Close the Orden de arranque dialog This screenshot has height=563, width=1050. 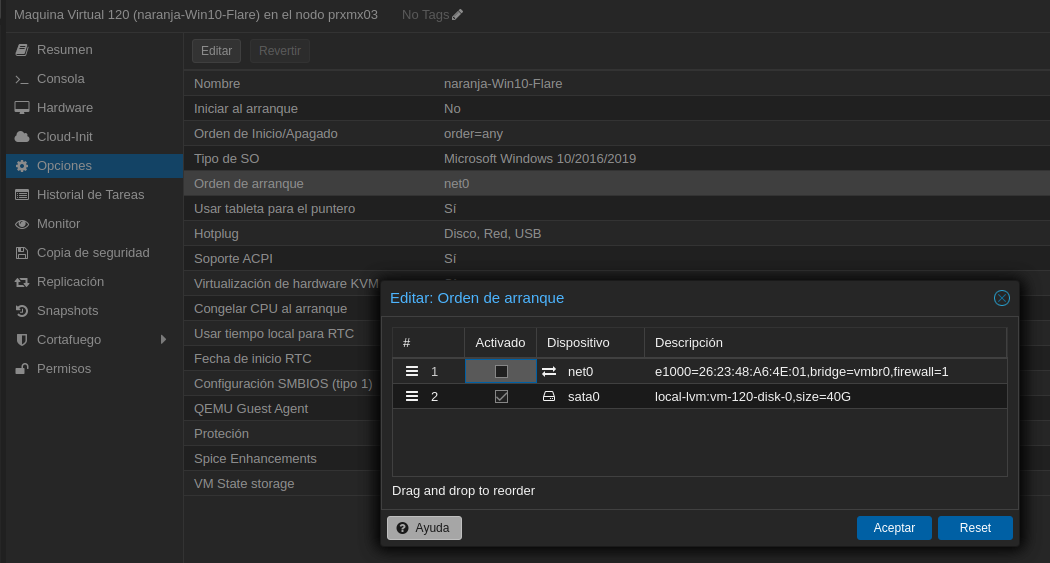1002,298
